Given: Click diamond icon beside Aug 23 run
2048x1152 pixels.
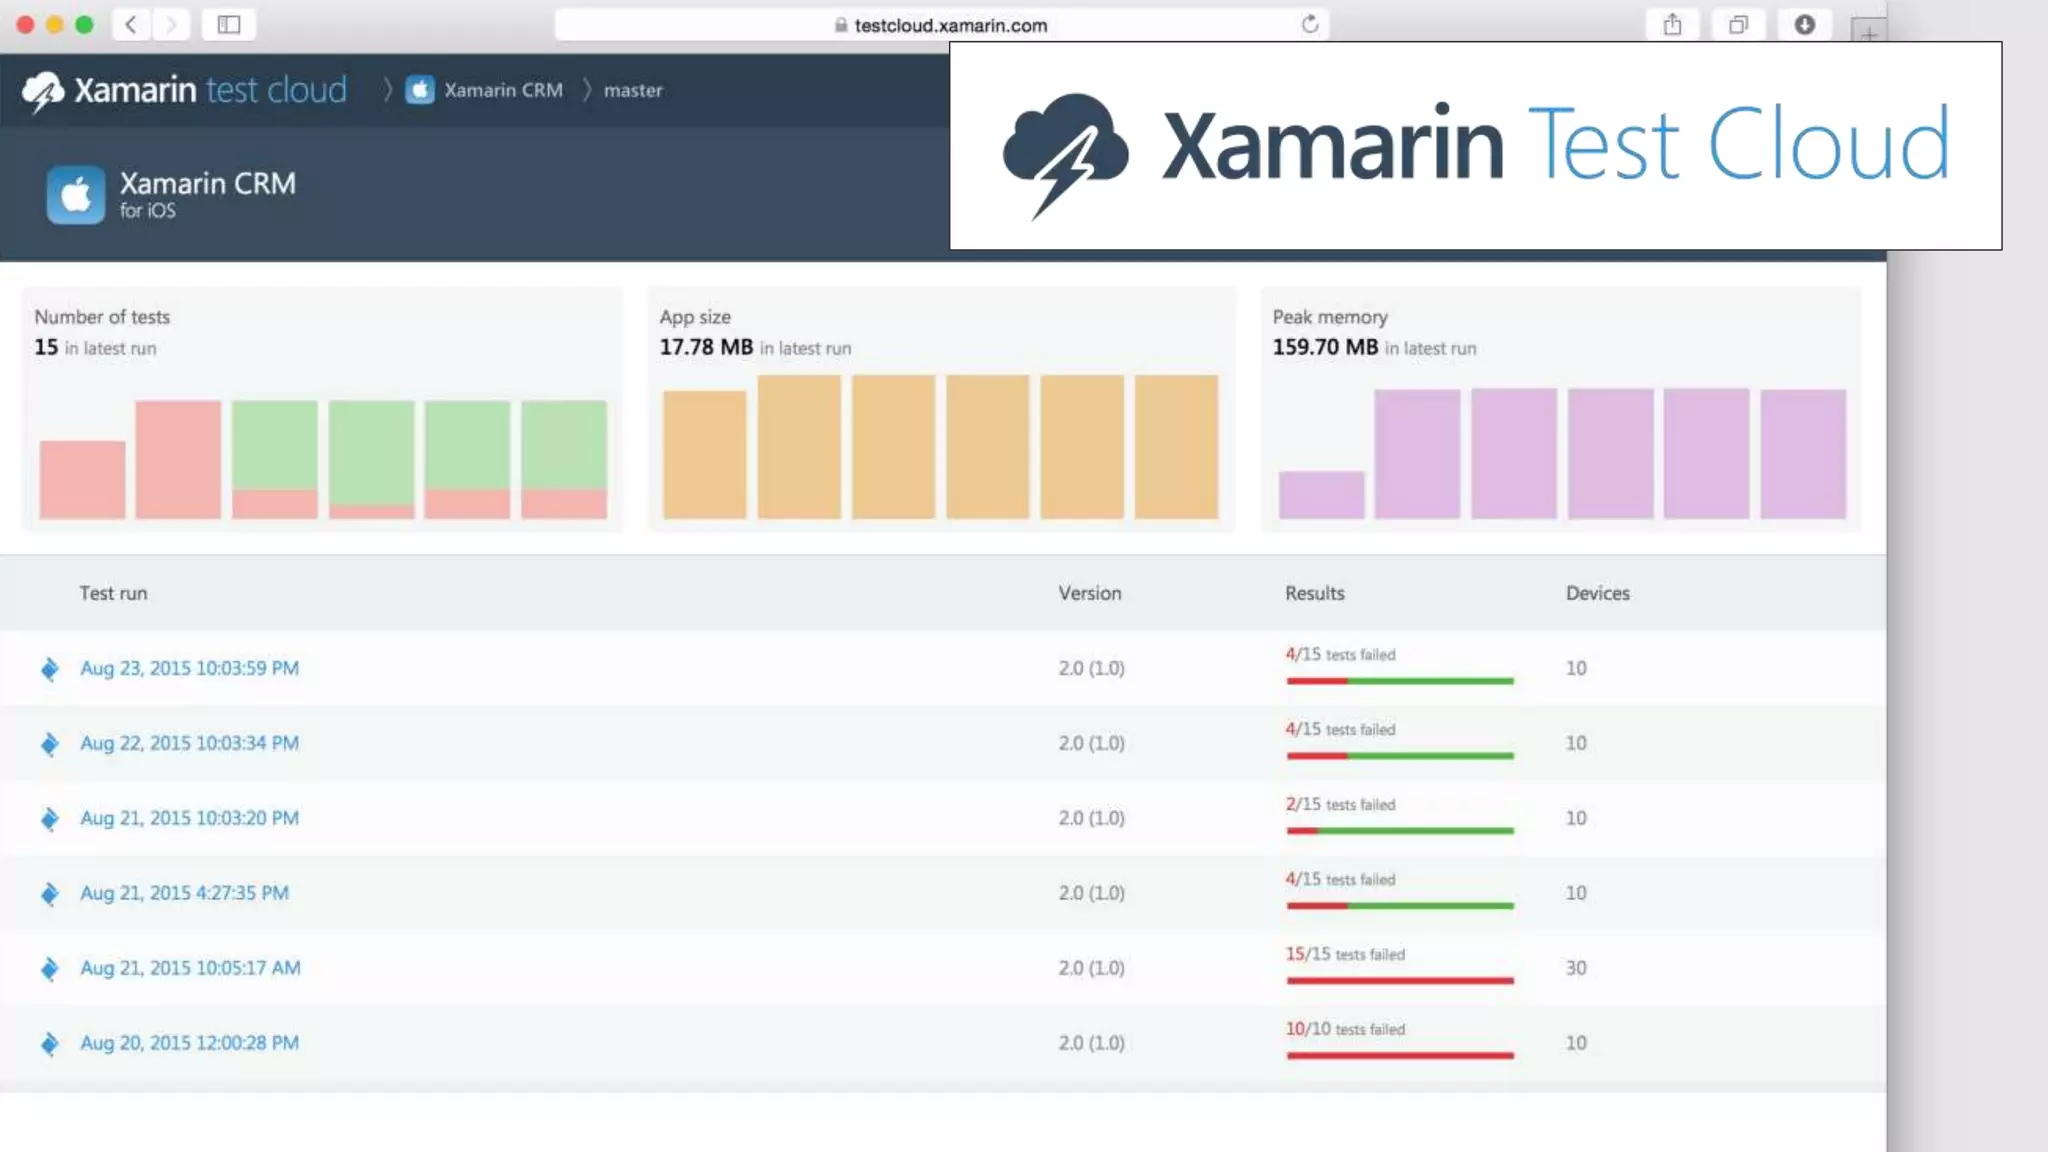Looking at the screenshot, I should (x=49, y=668).
